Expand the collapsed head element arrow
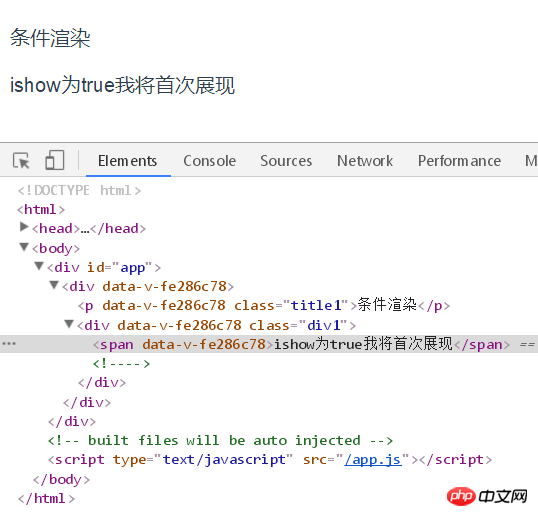This screenshot has width=538, height=516. click(x=24, y=227)
